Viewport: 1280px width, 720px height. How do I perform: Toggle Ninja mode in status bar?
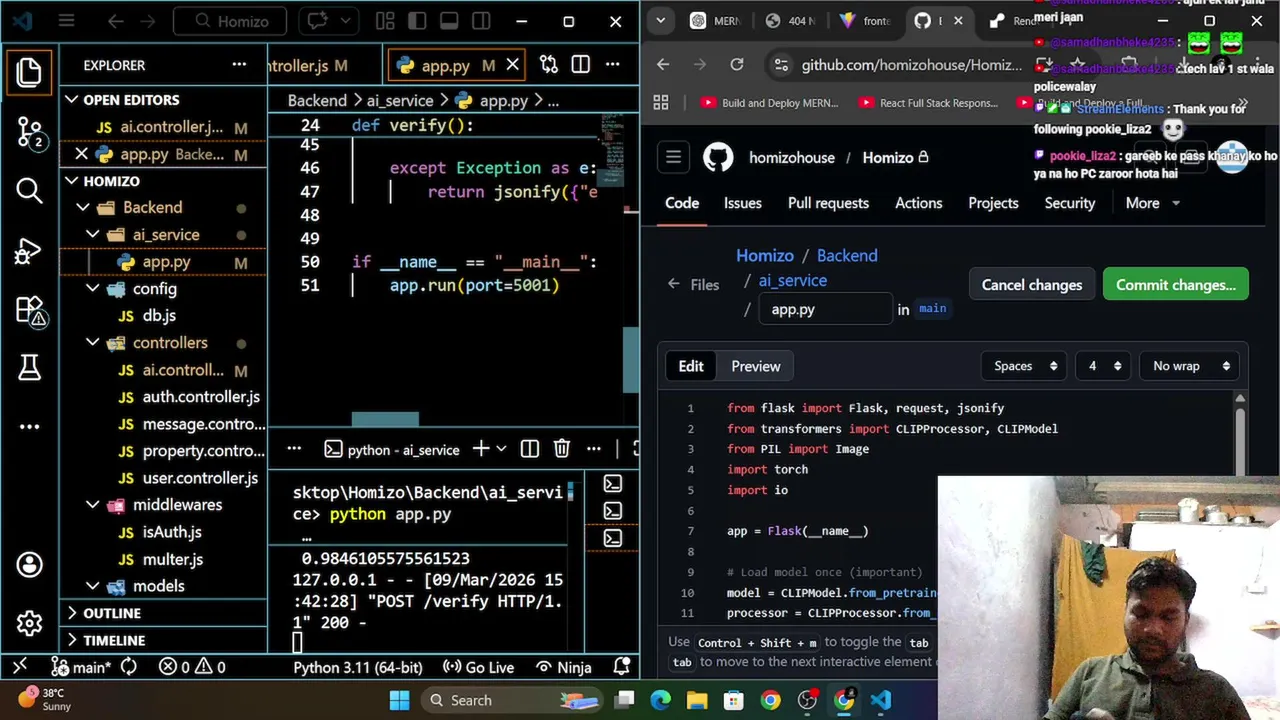coord(564,667)
